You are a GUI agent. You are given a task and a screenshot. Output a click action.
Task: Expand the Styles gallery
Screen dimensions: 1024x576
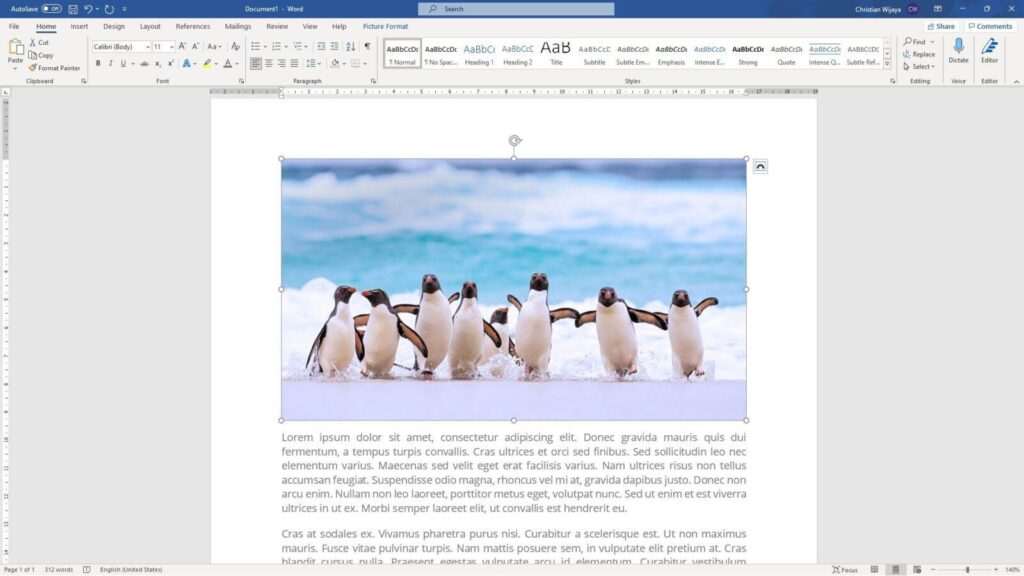[888, 64]
